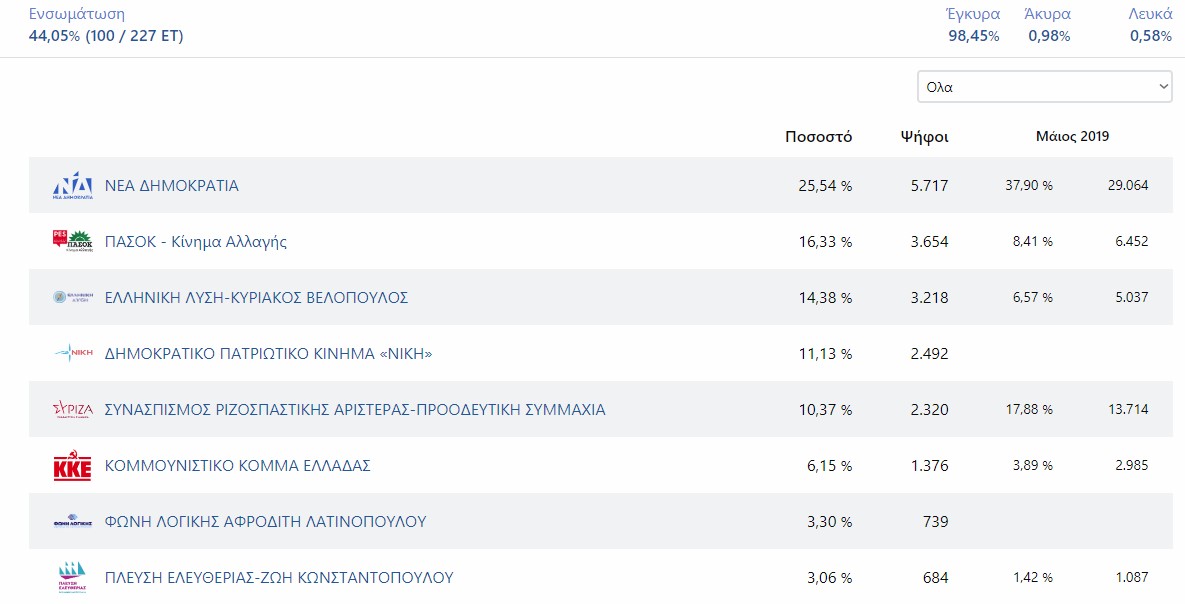Select ΕΛΛΗΝΙΚΗ ΛΥΣΗ-ΚΥΡΙΑΚΟΣ ΒΕΛΟΠΟΥΛΟΣ party name
Viewport: 1185px width, 604px height.
pos(256,298)
